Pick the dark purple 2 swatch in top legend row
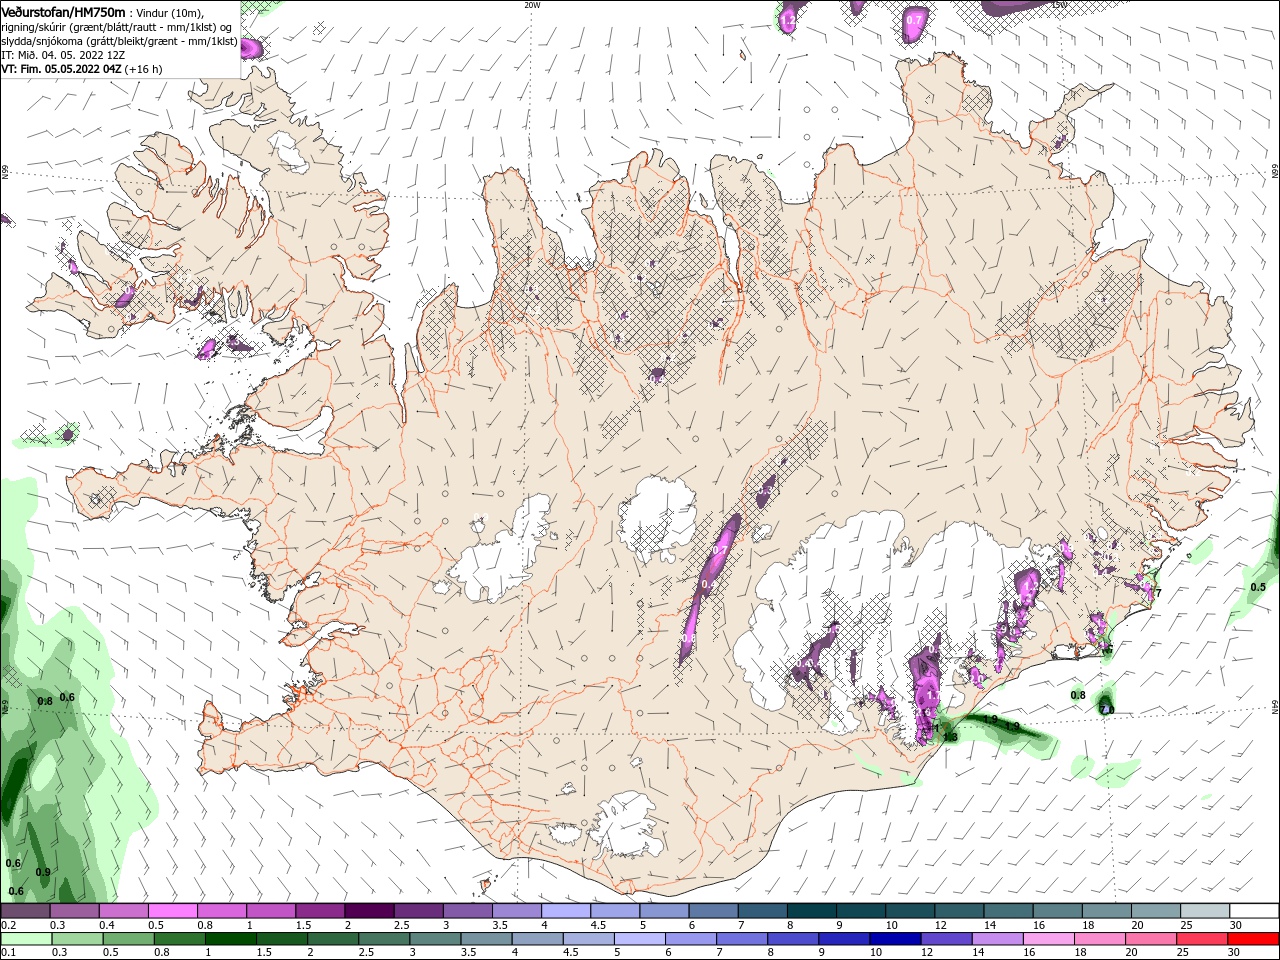The image size is (1280, 960). tap(368, 911)
